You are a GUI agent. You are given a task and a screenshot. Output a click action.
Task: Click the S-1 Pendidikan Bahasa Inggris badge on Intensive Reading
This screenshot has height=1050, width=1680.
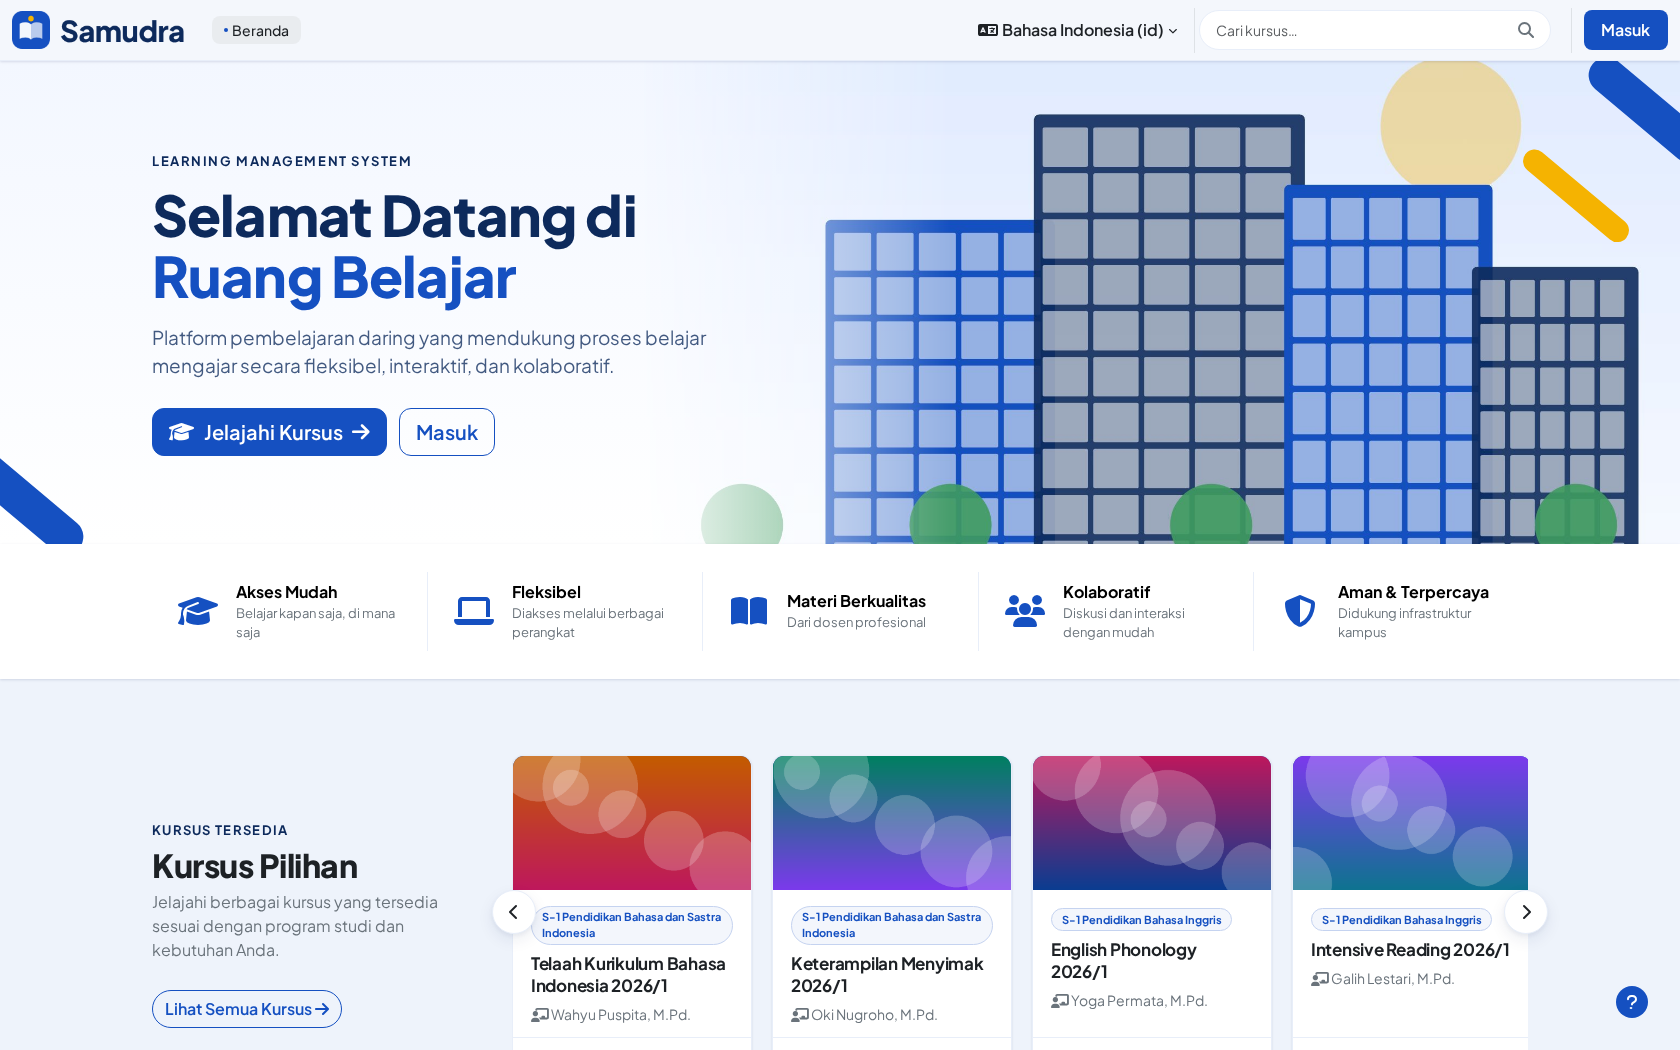[x=1401, y=920]
